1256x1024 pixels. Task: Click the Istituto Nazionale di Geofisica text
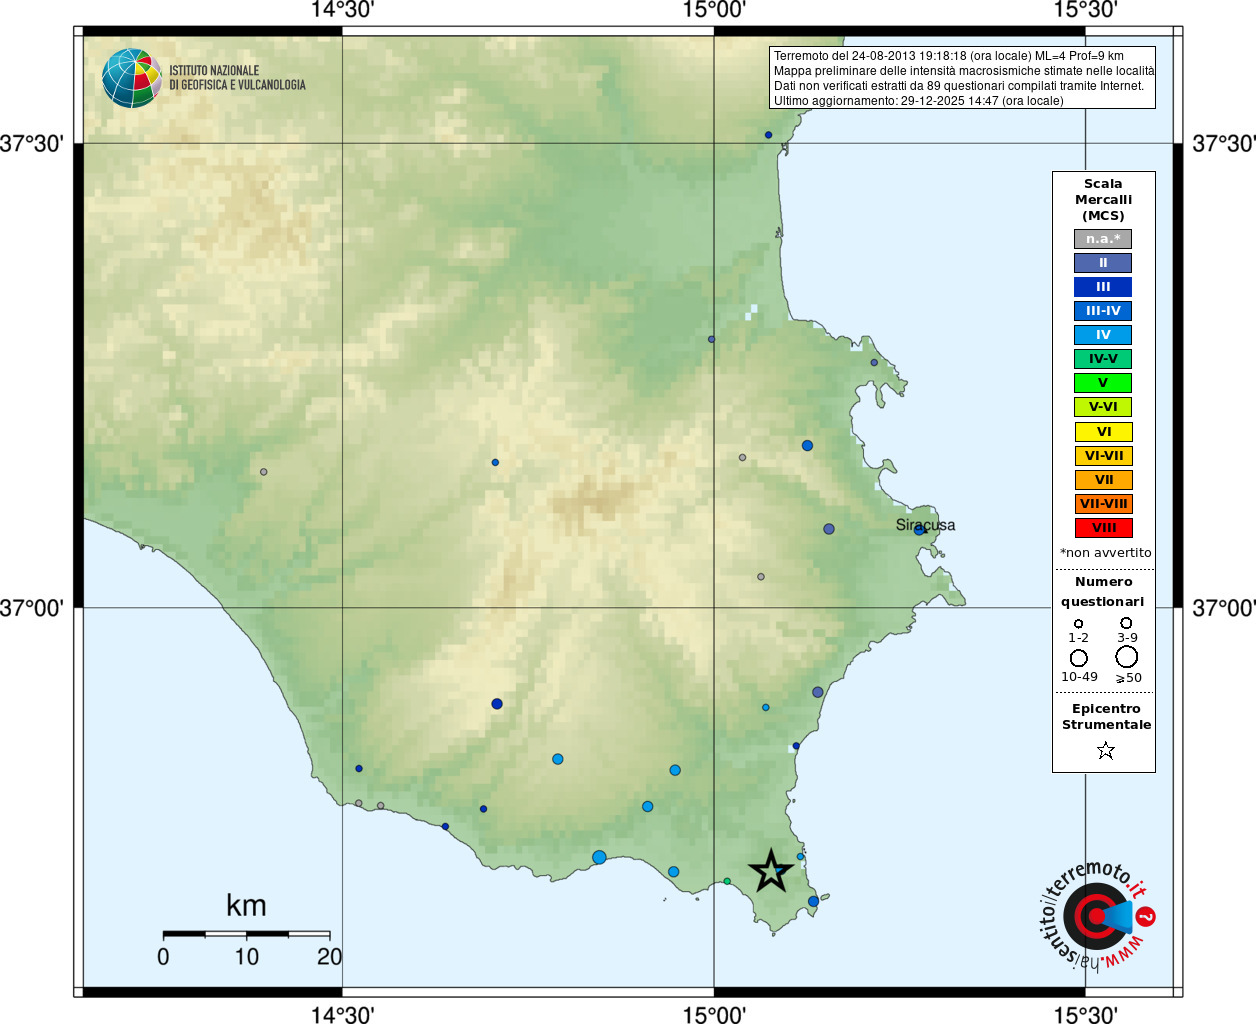tap(237, 78)
